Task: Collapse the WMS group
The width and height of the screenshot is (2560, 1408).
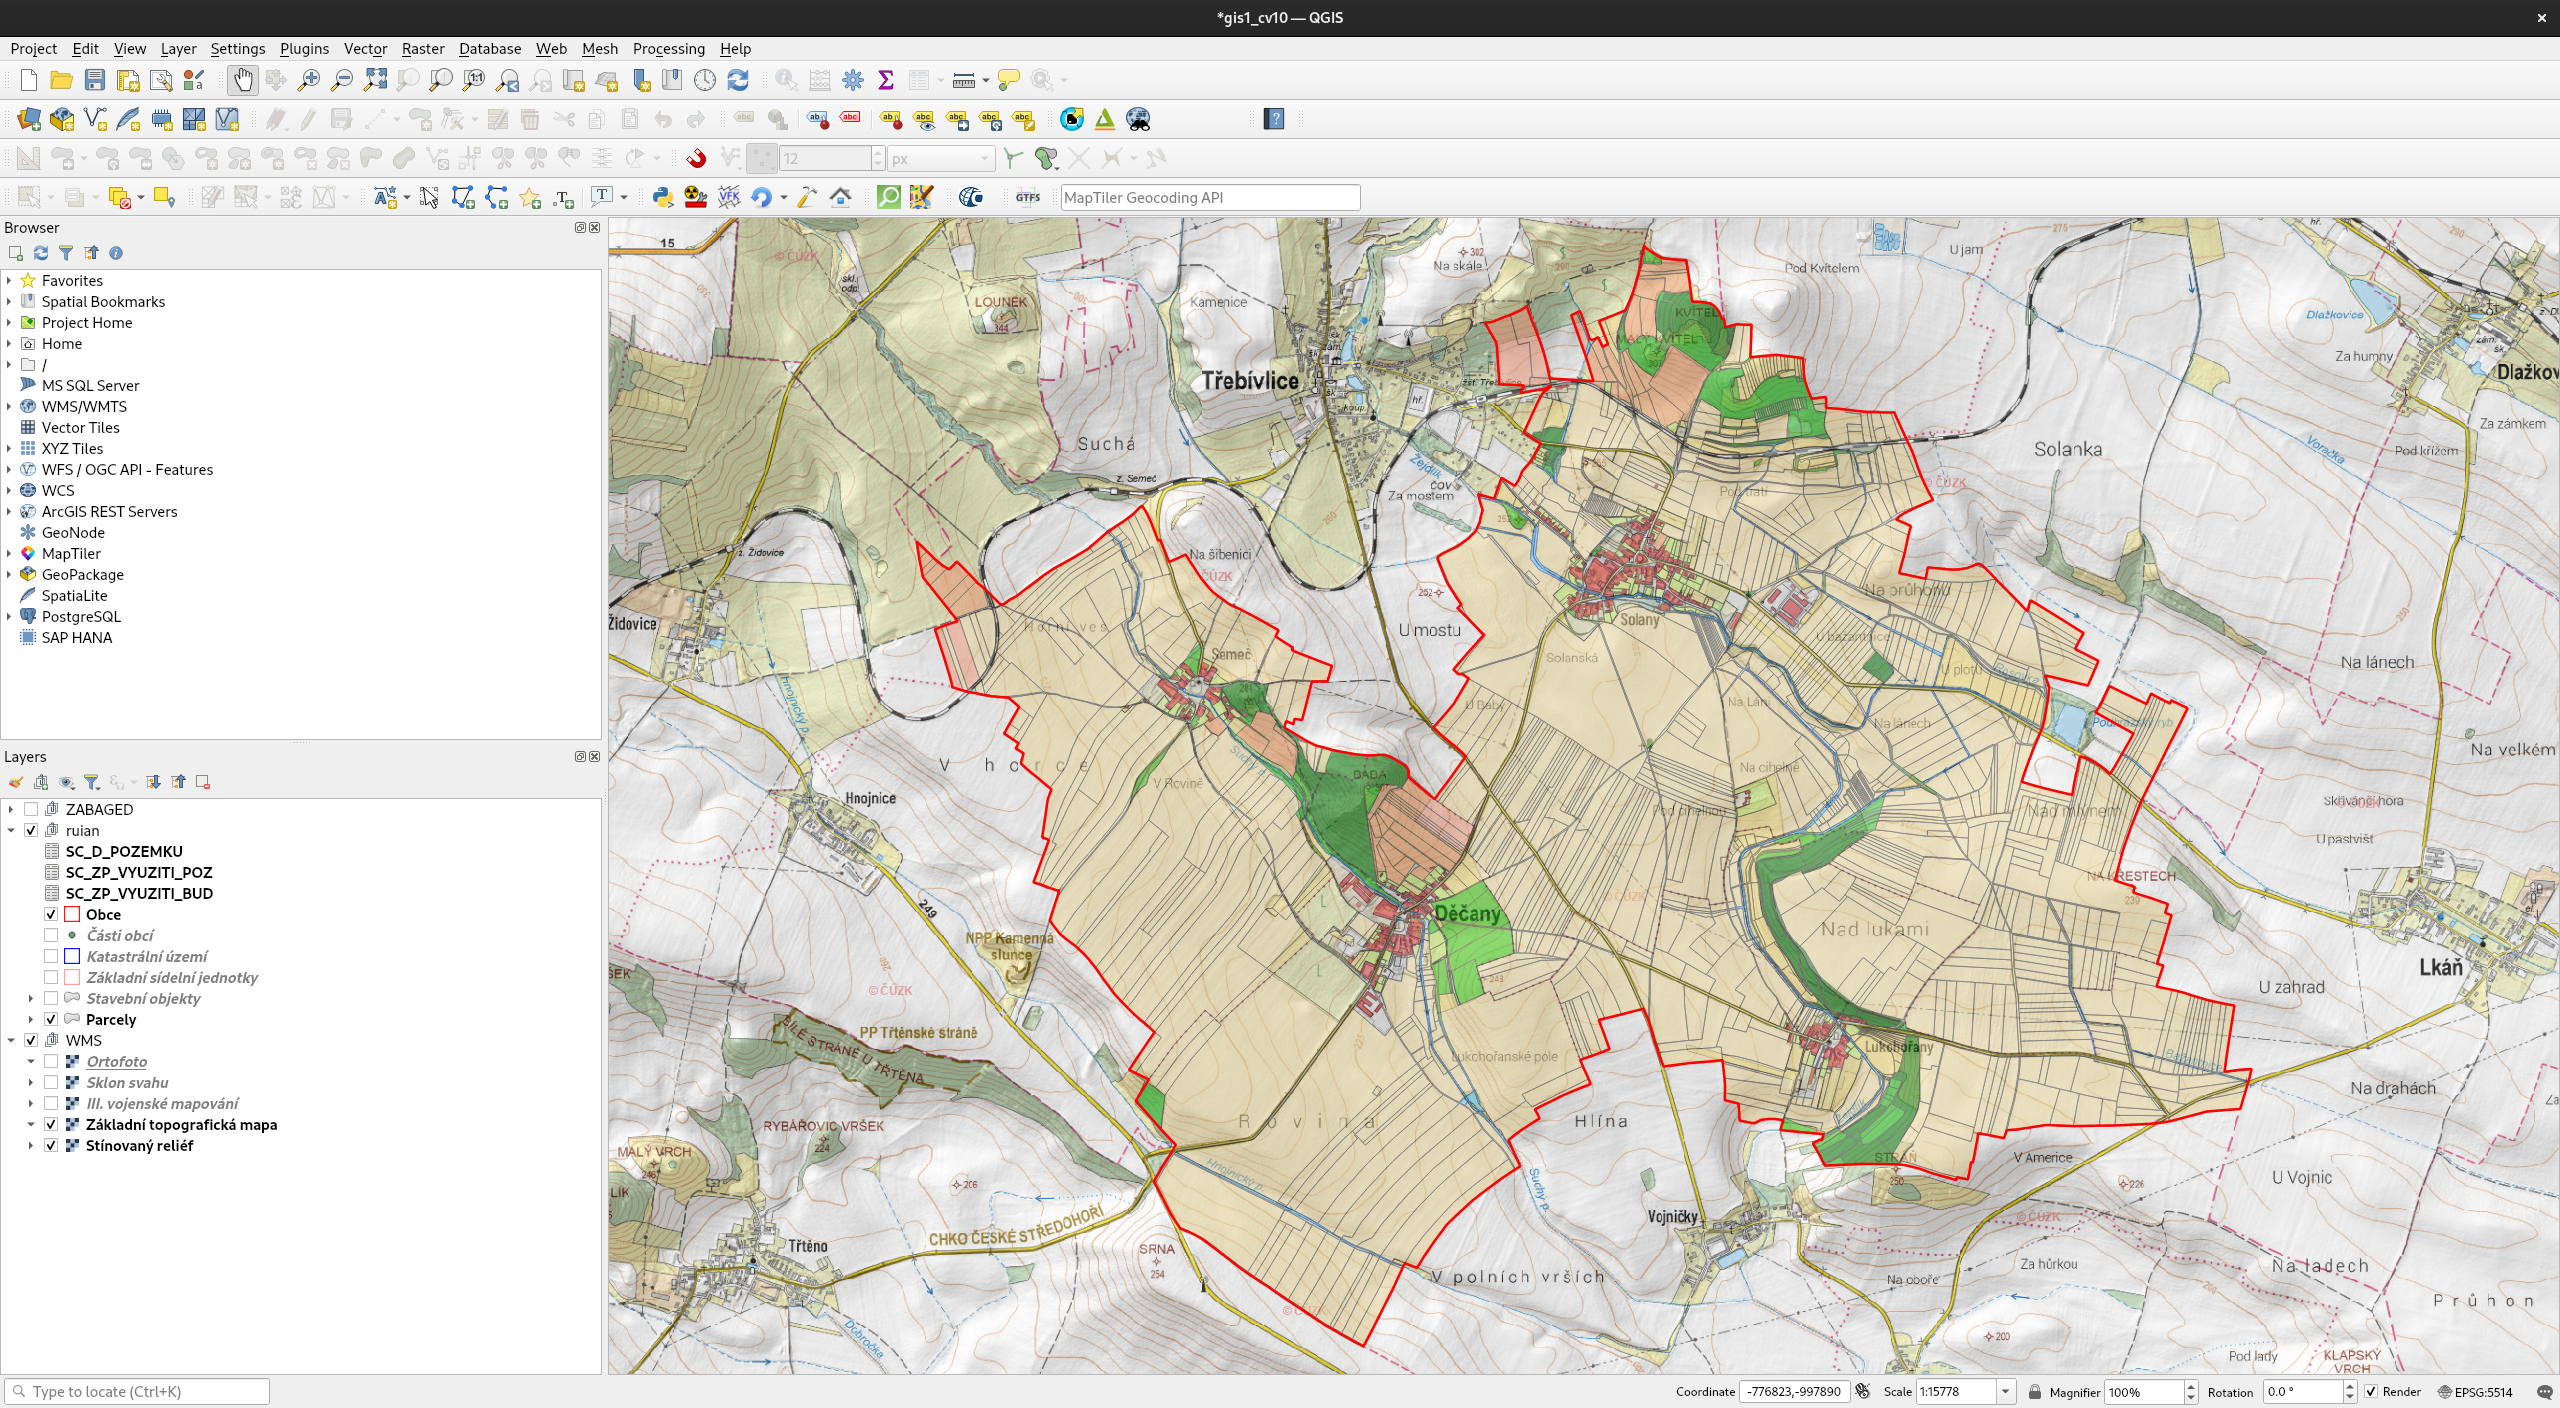Action: coord(11,1040)
